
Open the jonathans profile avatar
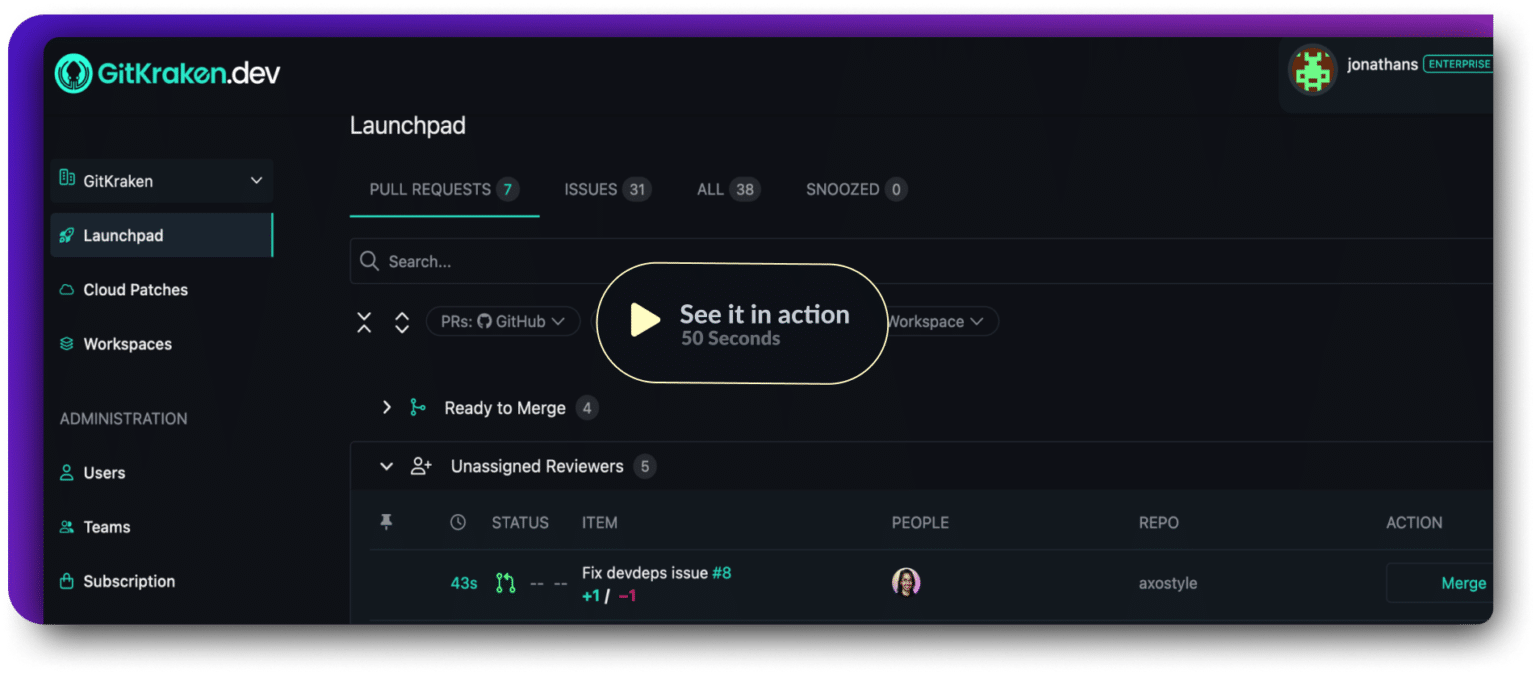pyautogui.click(x=1312, y=70)
